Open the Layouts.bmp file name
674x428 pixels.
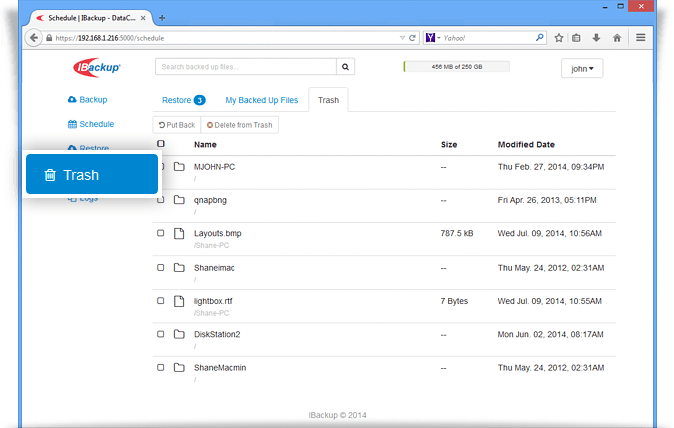[218, 233]
